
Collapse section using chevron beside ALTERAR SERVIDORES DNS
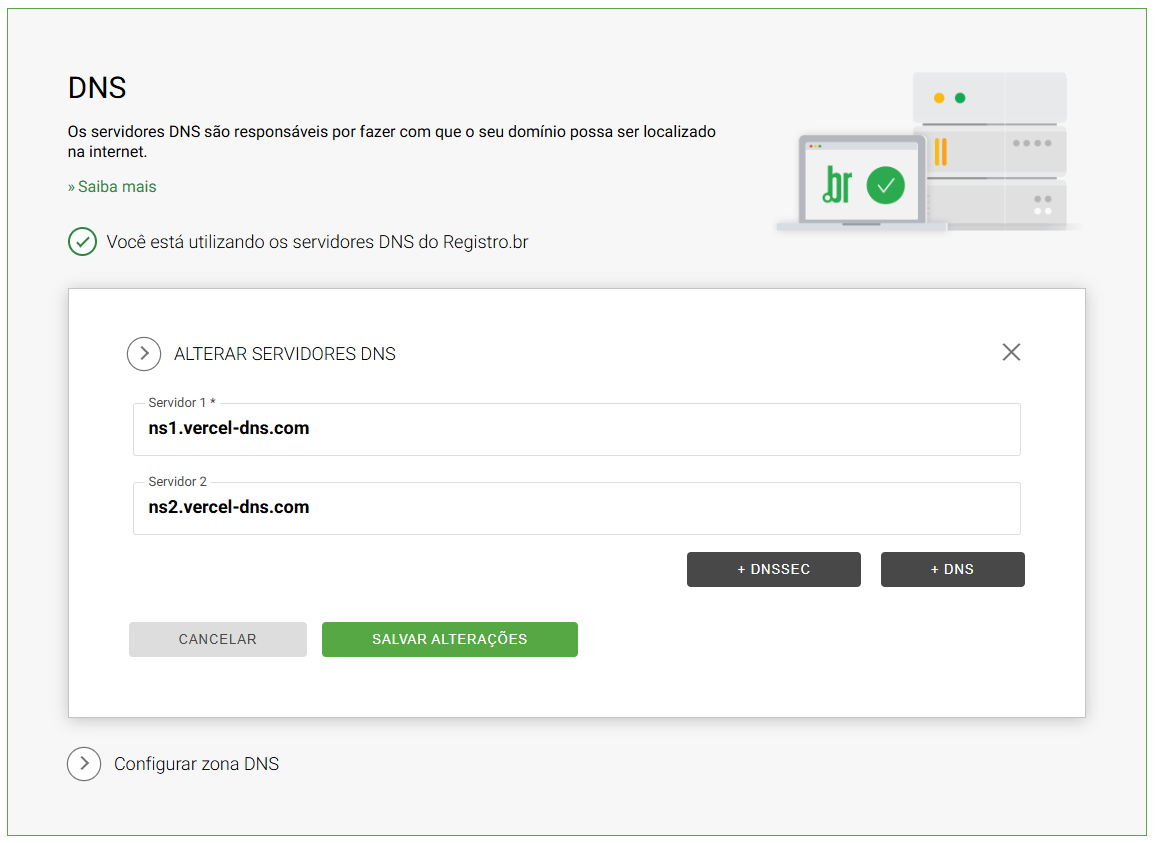click(x=144, y=354)
